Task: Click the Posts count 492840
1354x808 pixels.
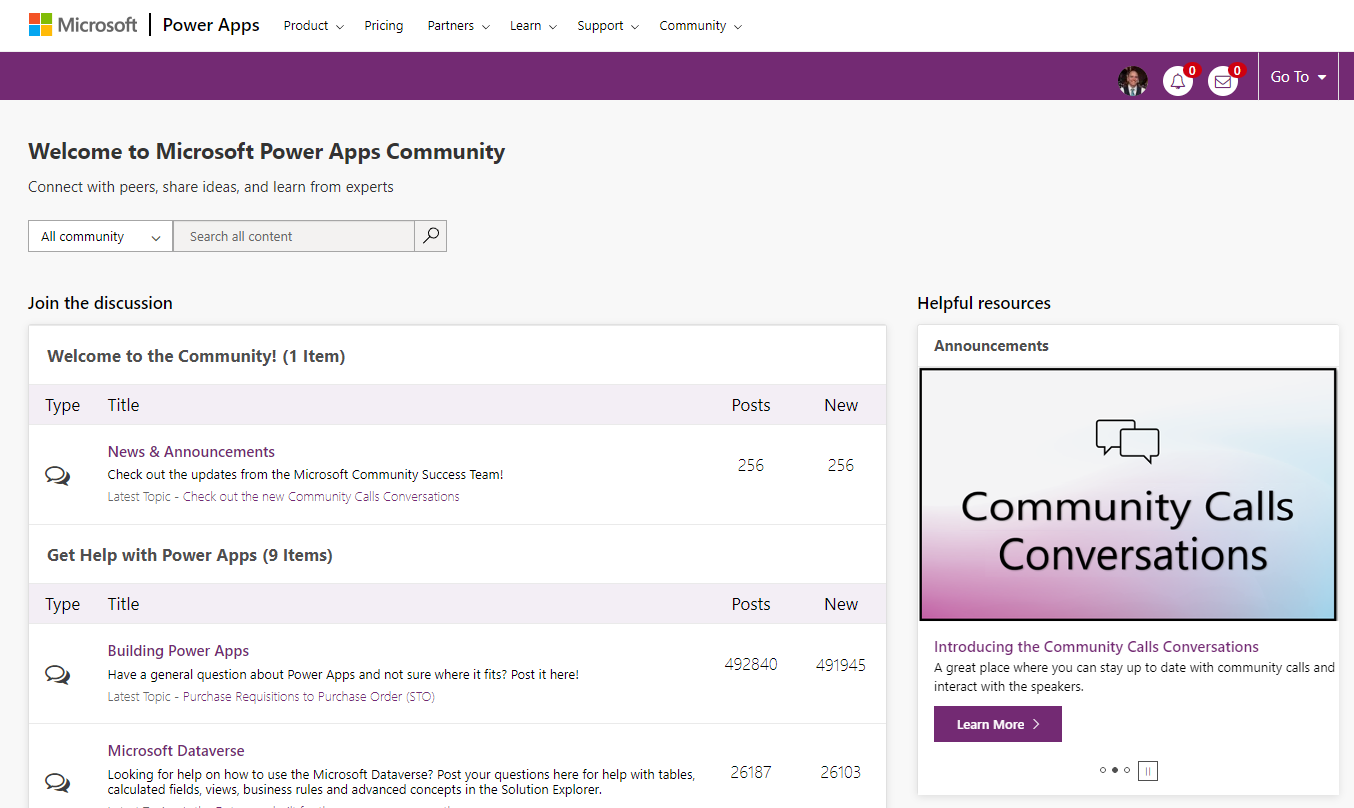Action: pos(751,664)
